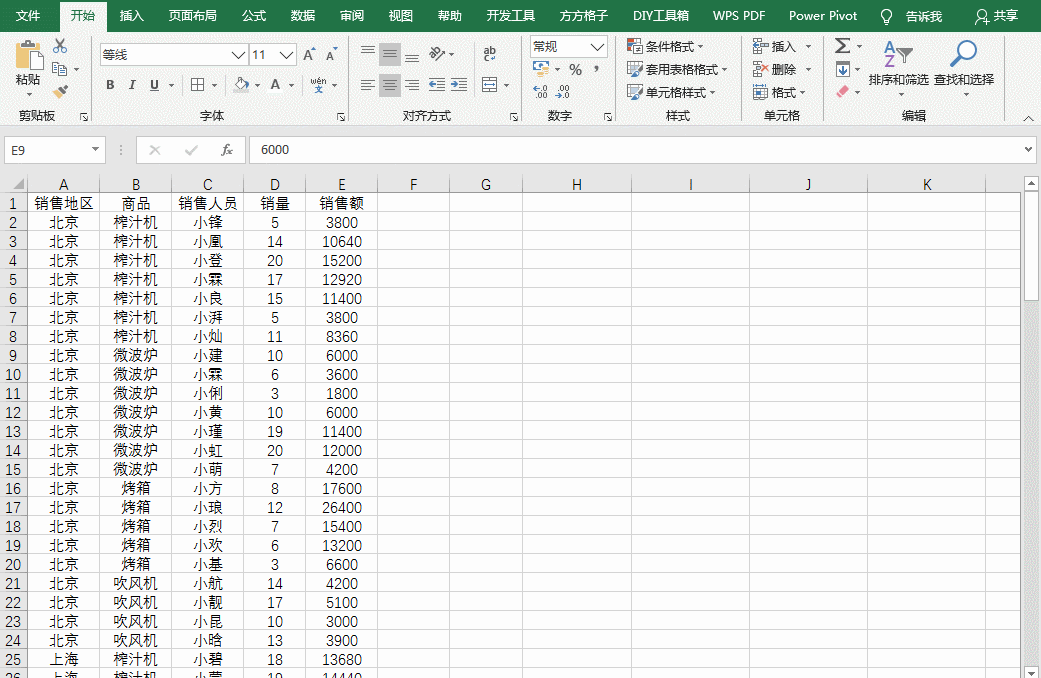Switch to 插入 tab
The image size is (1041, 678).
pos(131,16)
